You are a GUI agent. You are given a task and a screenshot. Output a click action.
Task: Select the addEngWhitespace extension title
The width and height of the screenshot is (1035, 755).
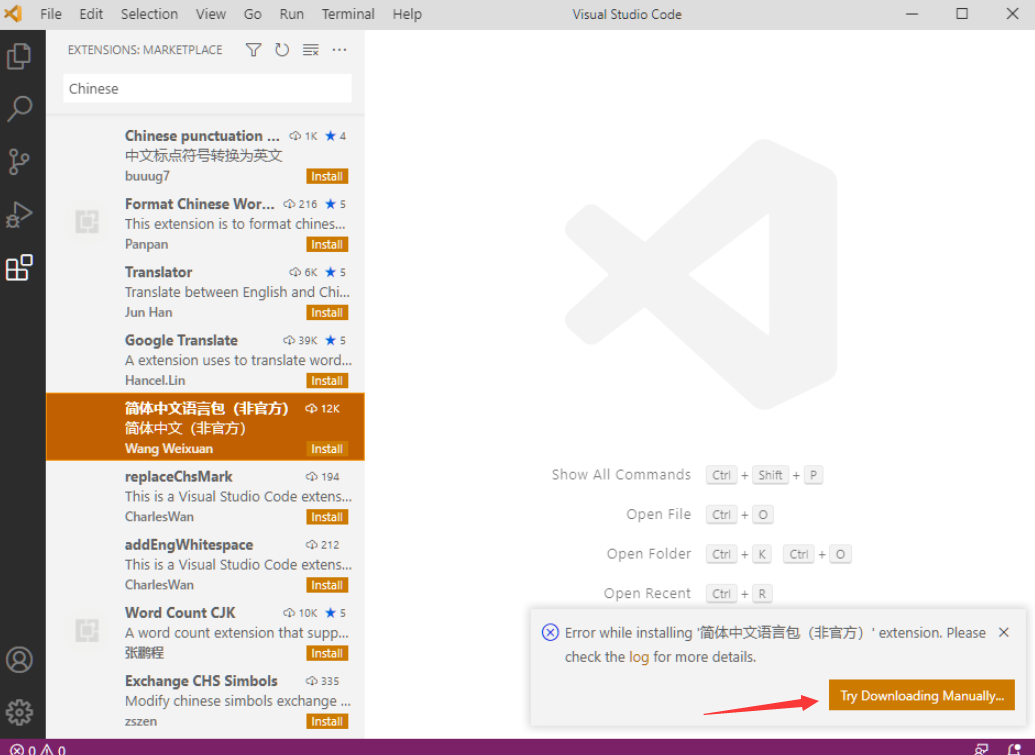[x=189, y=544]
